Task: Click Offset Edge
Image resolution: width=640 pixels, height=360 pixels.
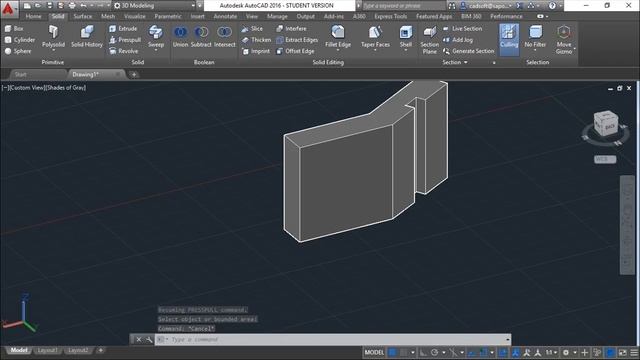Action: click(x=296, y=51)
